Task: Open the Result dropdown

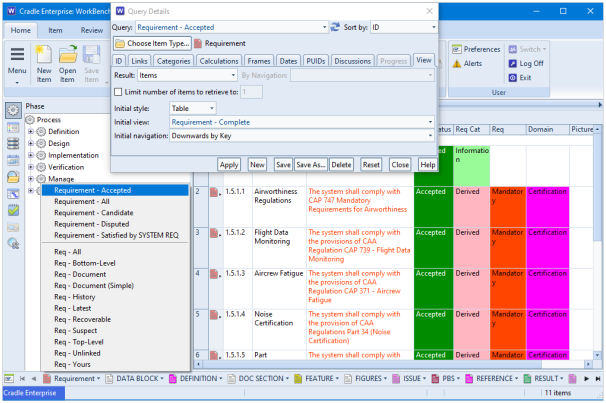Action: tap(233, 75)
